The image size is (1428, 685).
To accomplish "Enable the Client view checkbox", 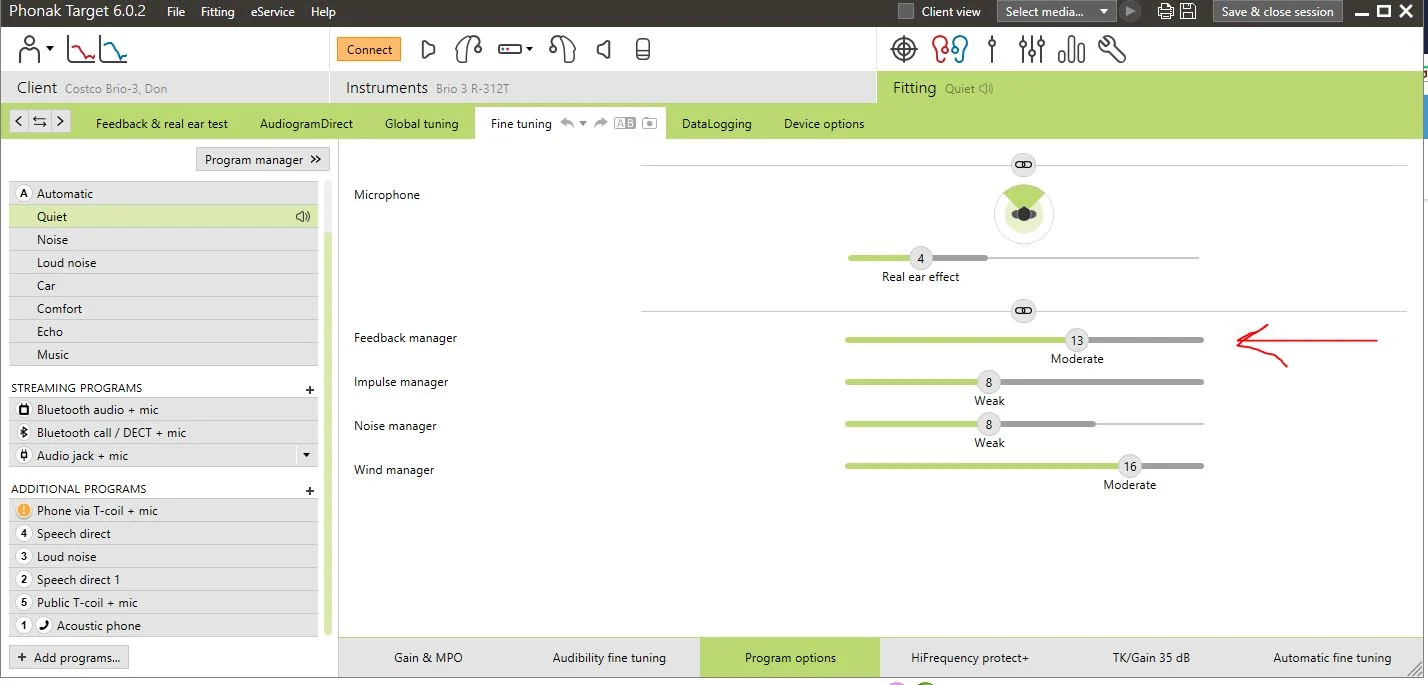I will click(906, 12).
